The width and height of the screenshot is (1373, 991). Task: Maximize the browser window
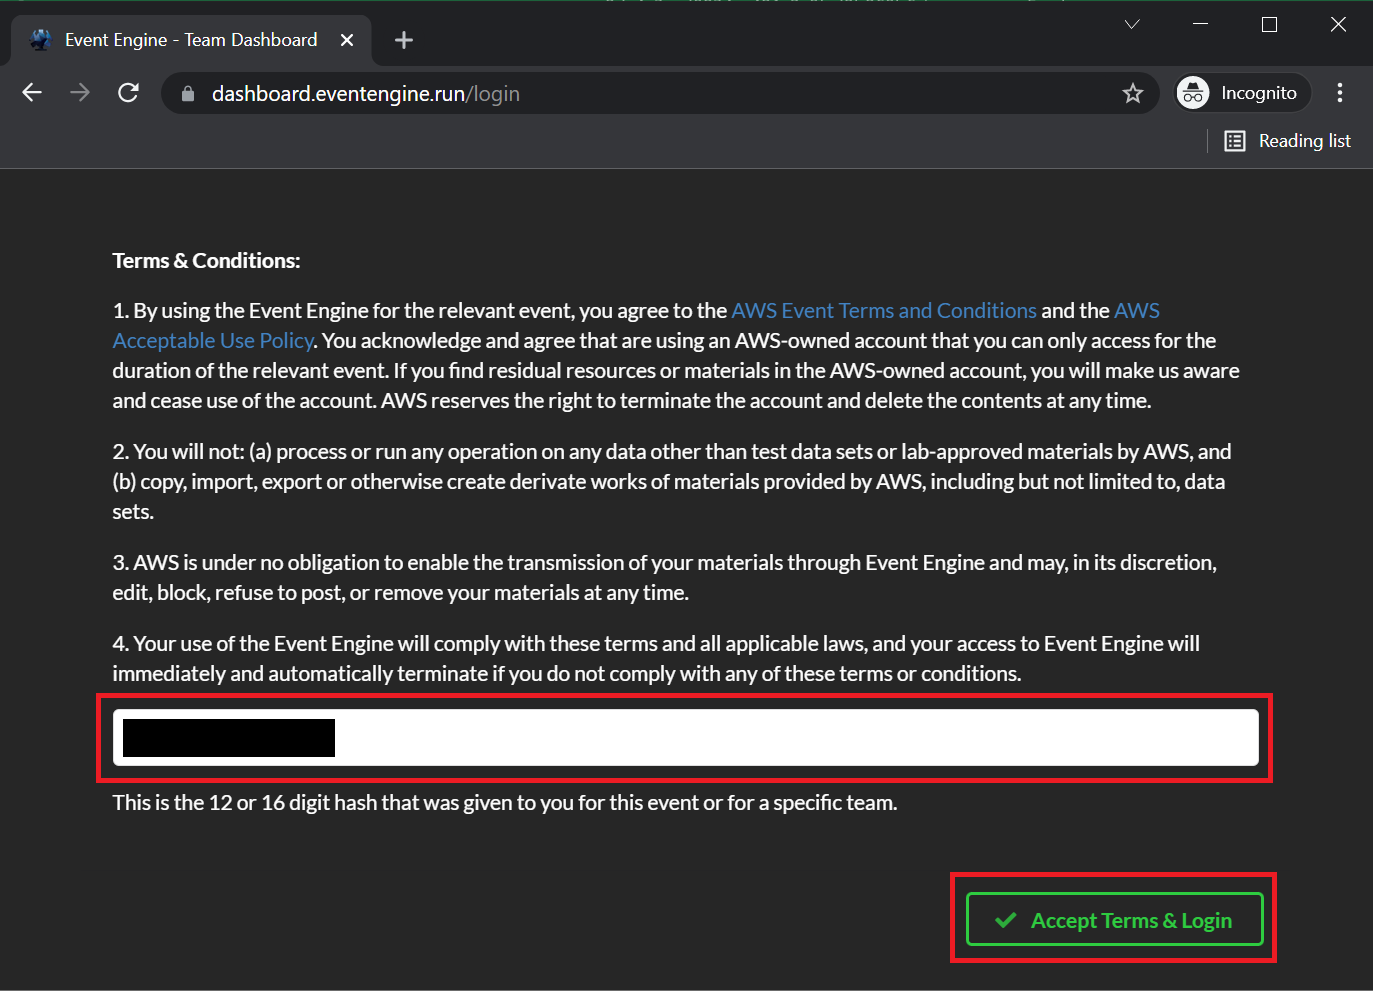tap(1269, 25)
